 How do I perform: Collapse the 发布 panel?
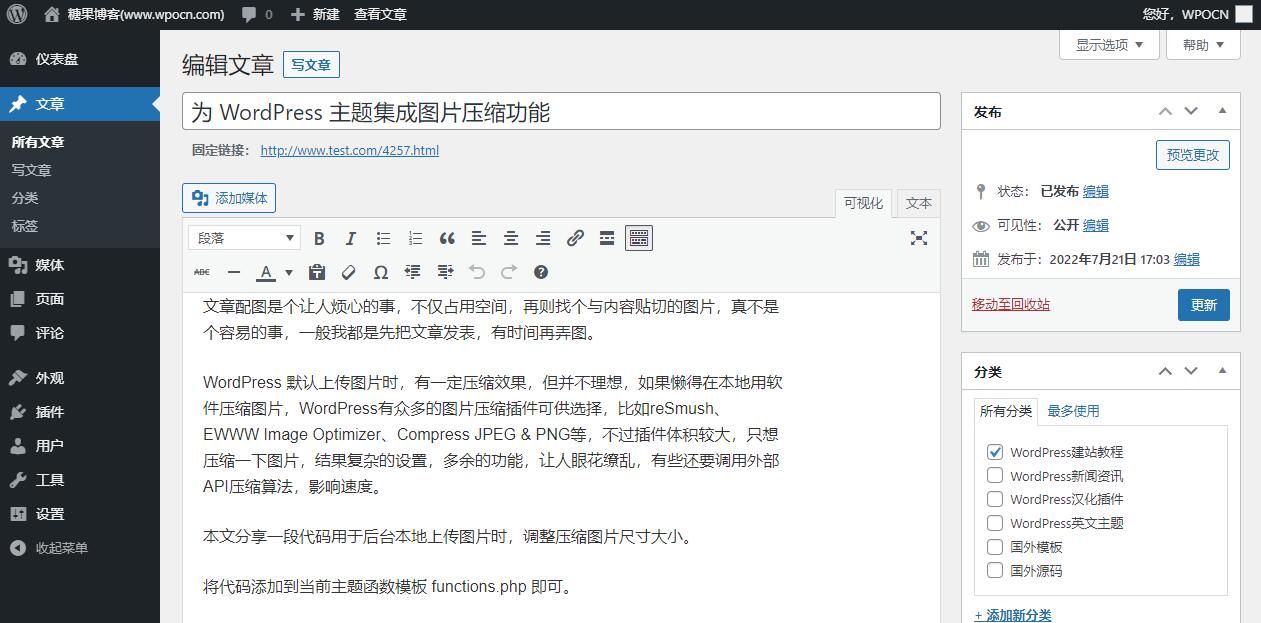(1222, 111)
